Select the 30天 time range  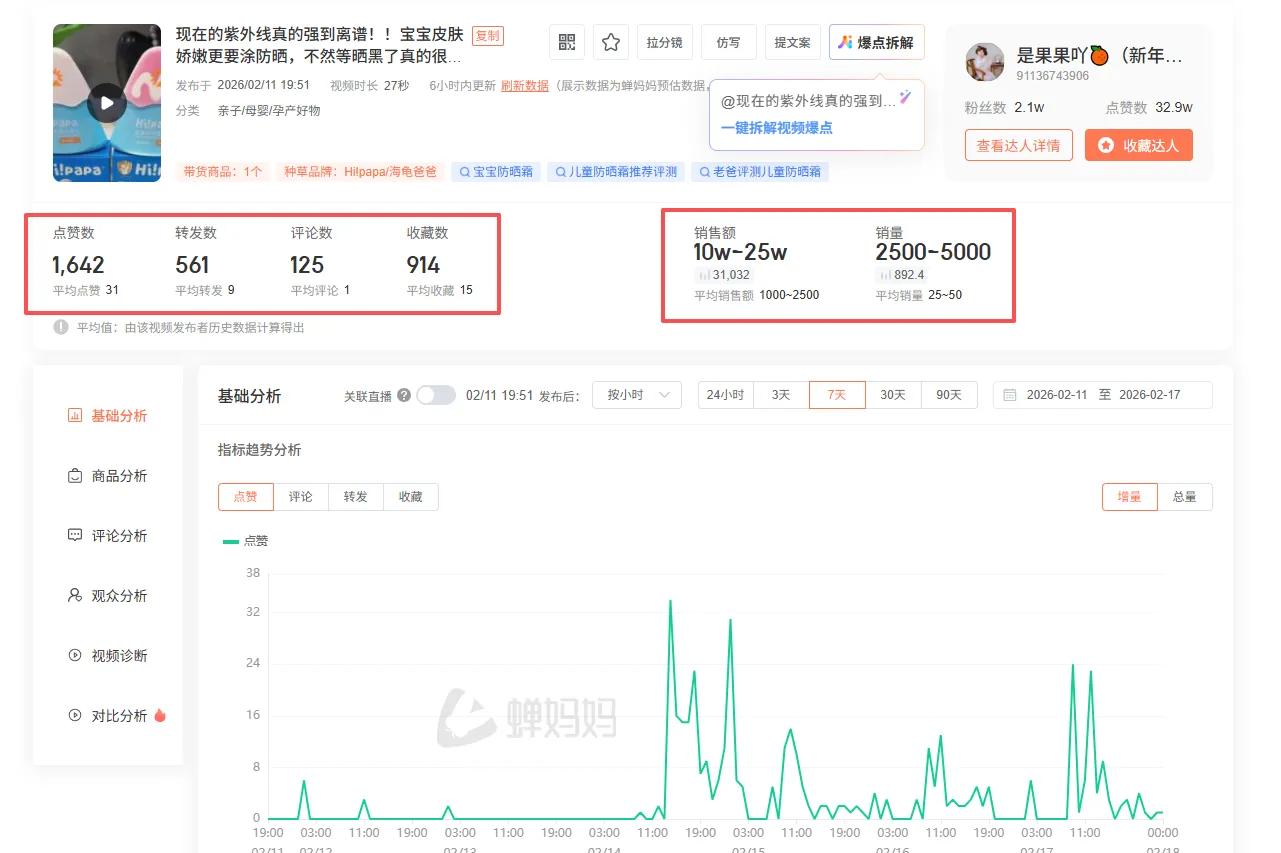click(893, 395)
